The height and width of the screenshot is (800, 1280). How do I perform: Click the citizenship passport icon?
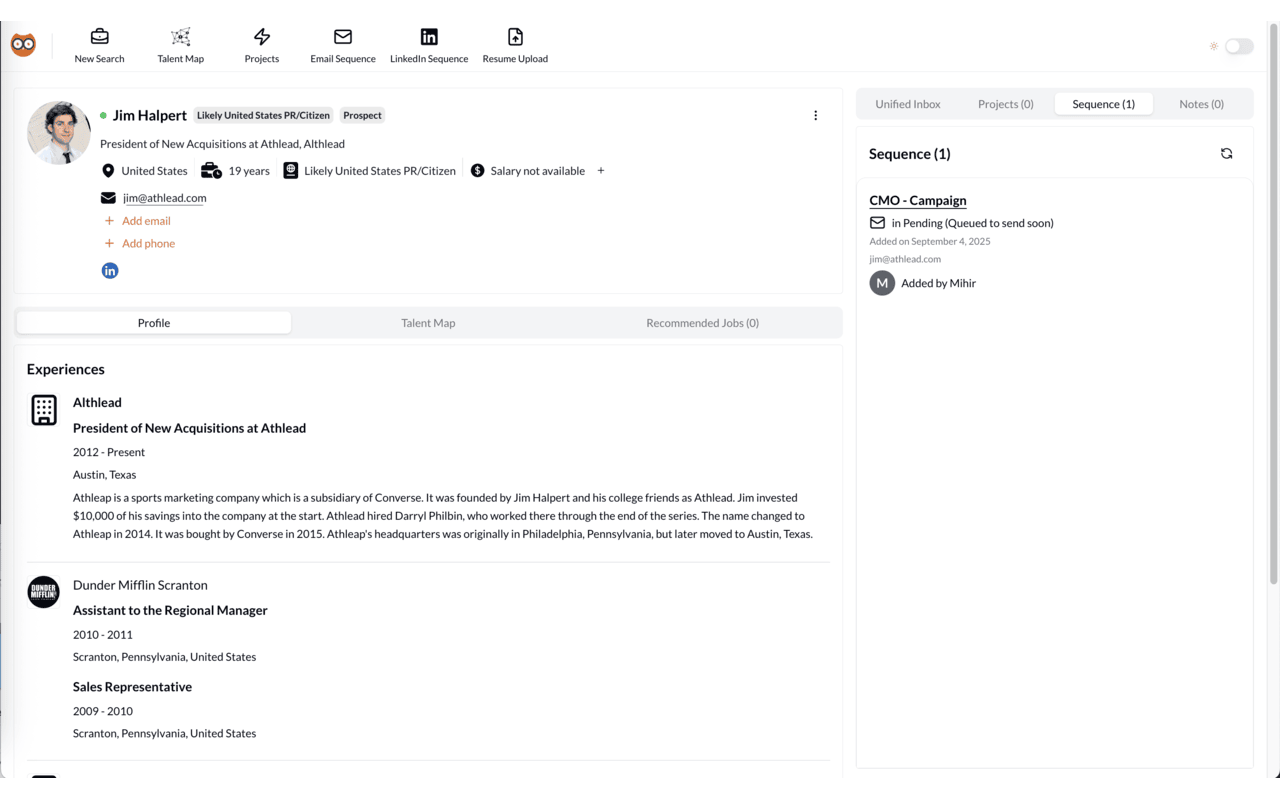(290, 171)
